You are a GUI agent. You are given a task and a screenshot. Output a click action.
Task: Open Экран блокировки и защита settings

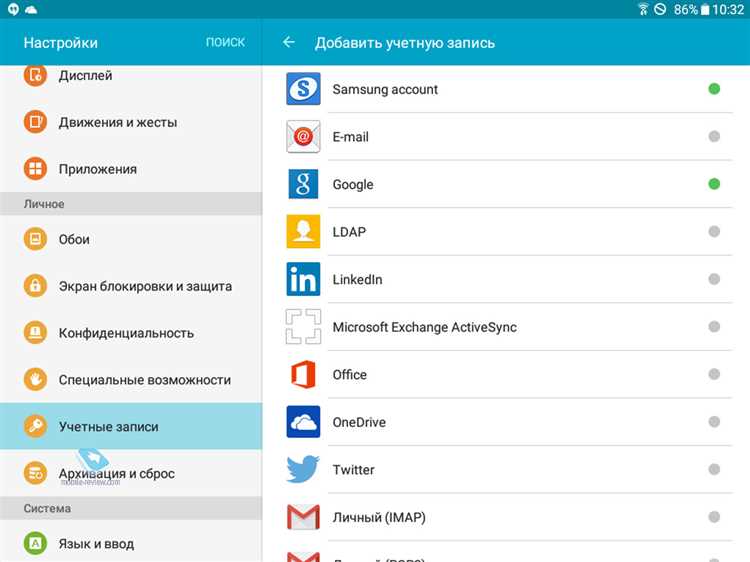click(x=145, y=286)
